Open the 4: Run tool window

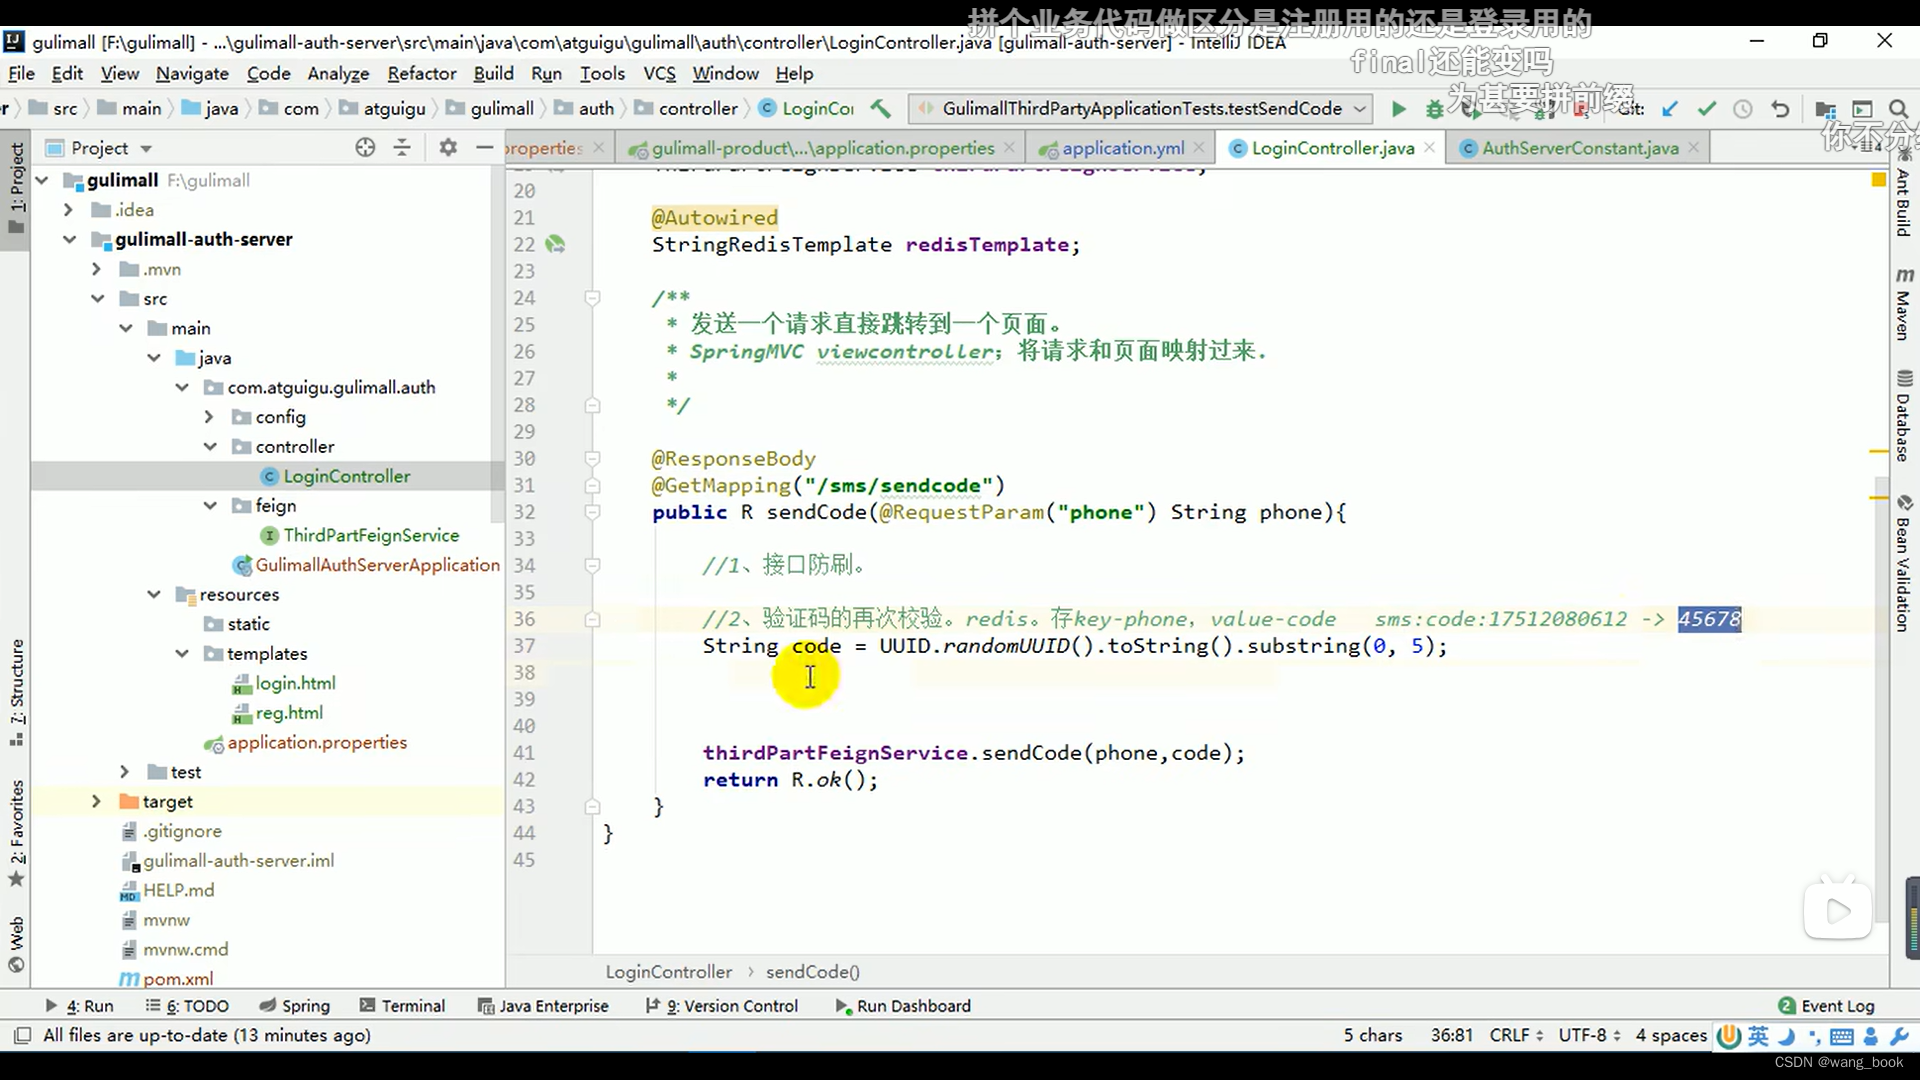[80, 1006]
